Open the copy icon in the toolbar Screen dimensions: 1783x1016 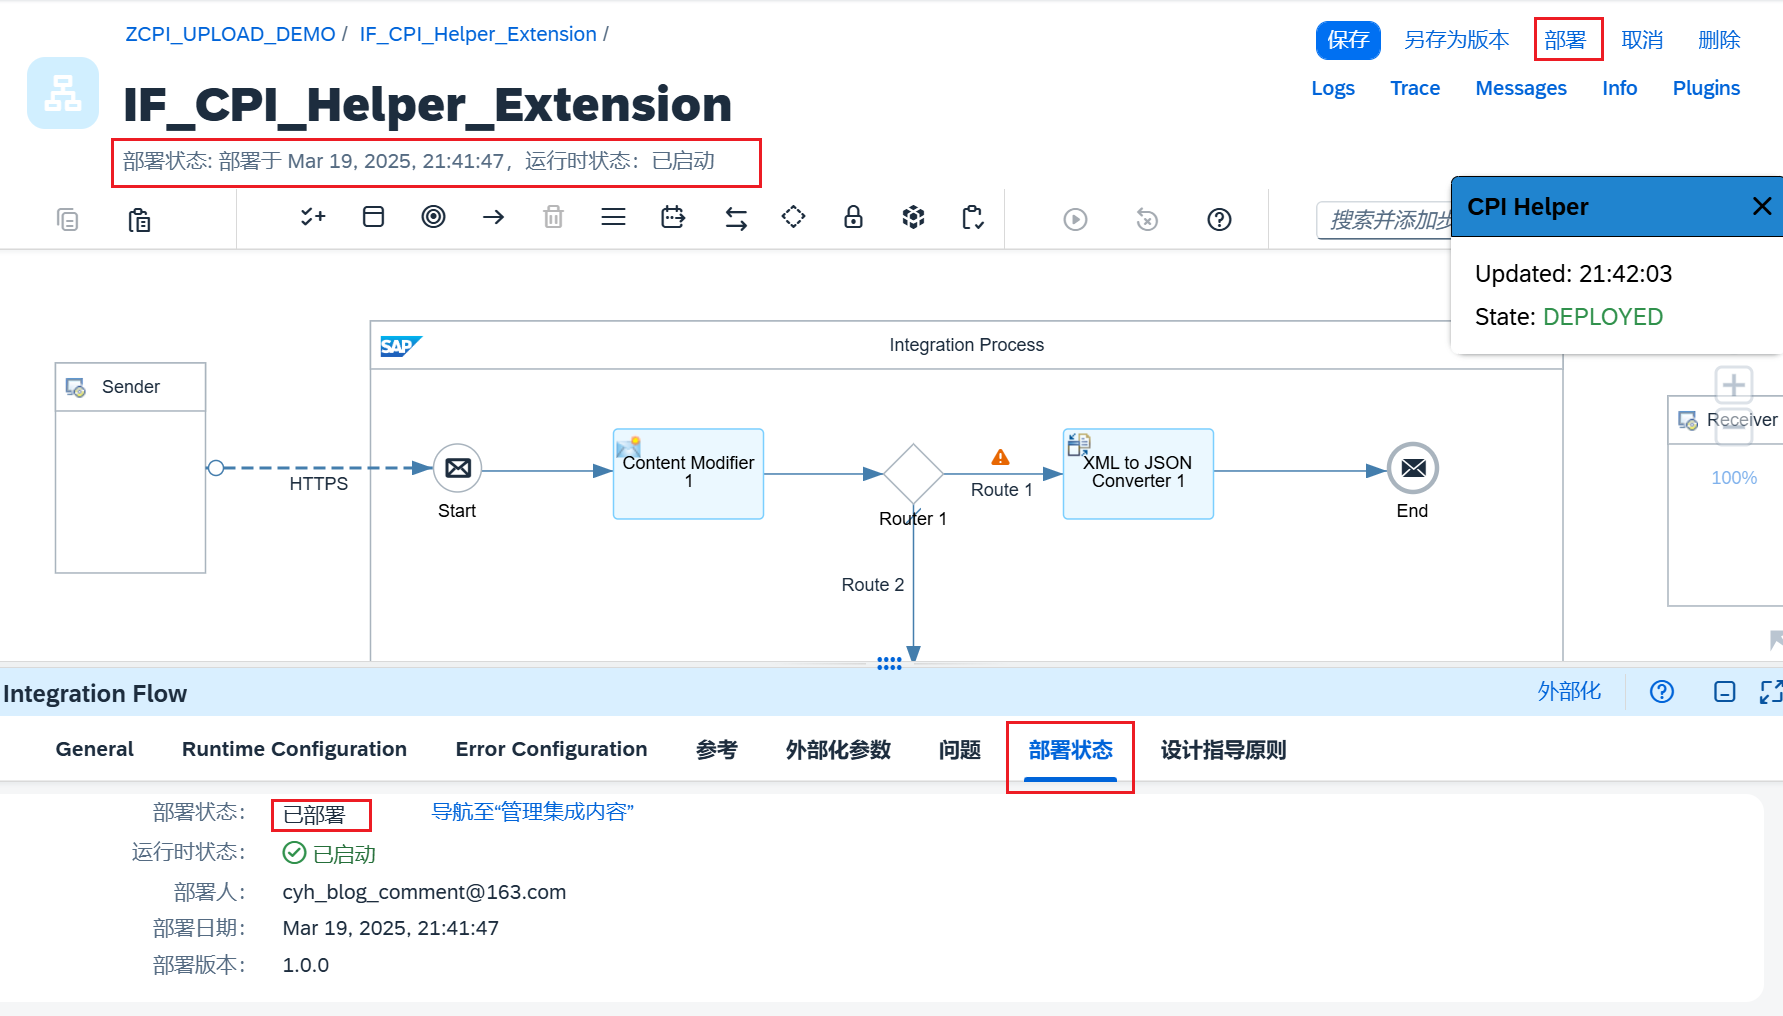point(67,219)
